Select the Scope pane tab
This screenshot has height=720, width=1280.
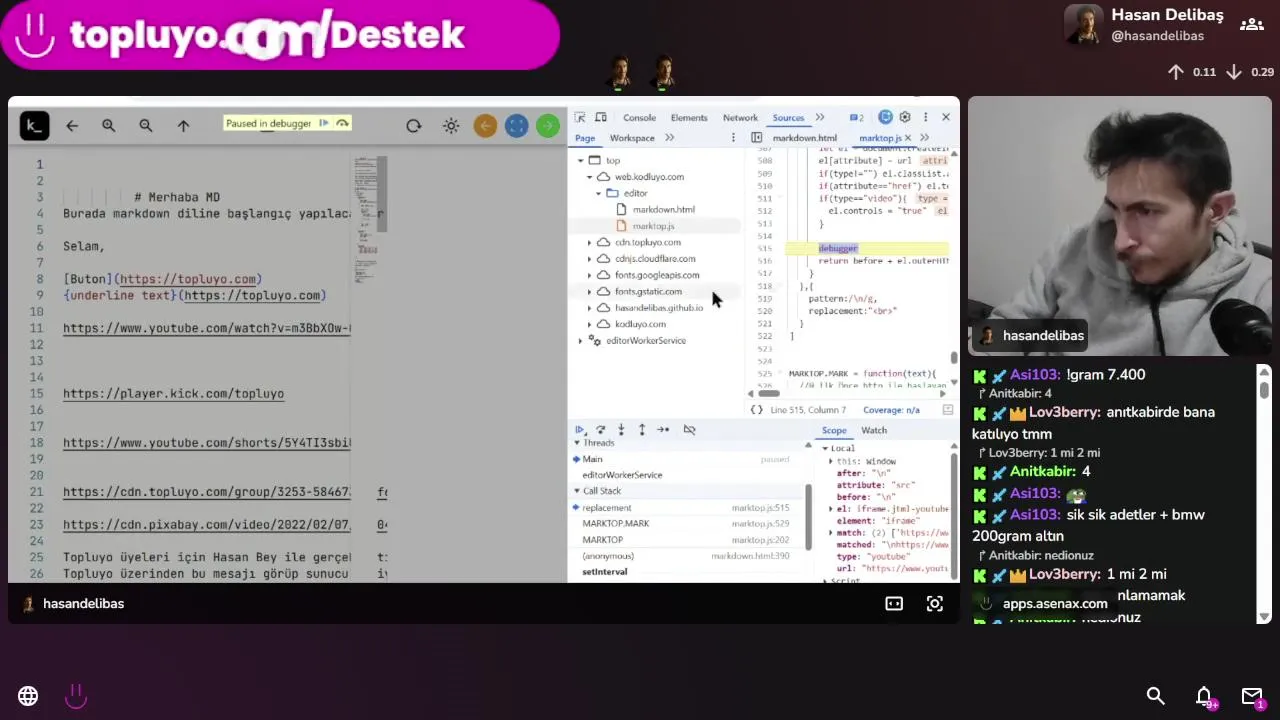click(x=834, y=431)
